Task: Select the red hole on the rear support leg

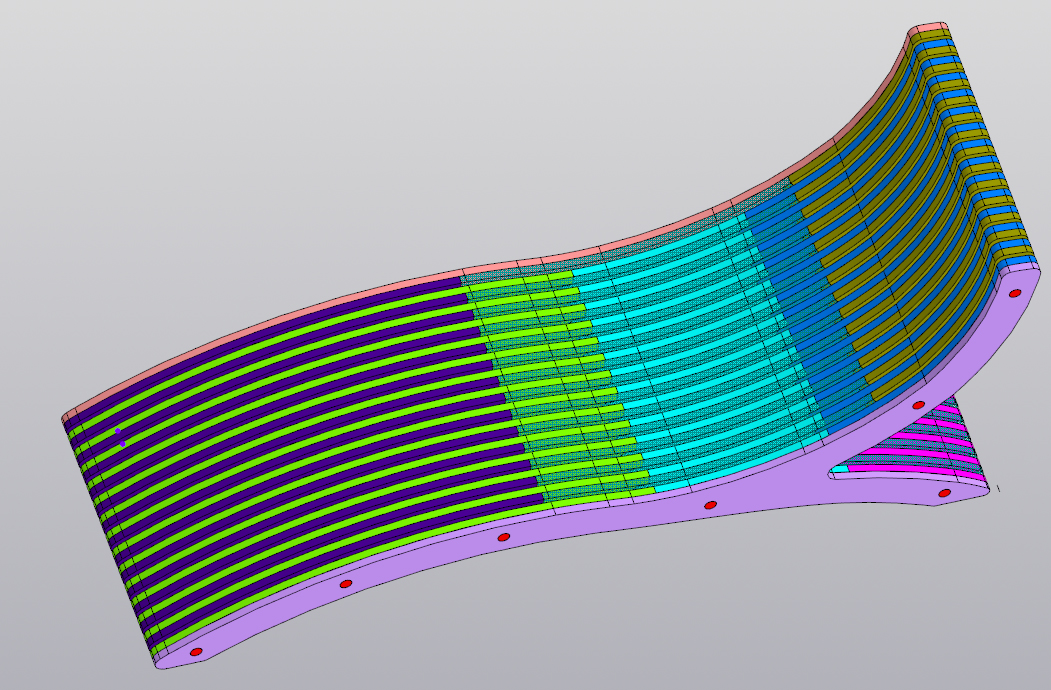Action: [944, 493]
